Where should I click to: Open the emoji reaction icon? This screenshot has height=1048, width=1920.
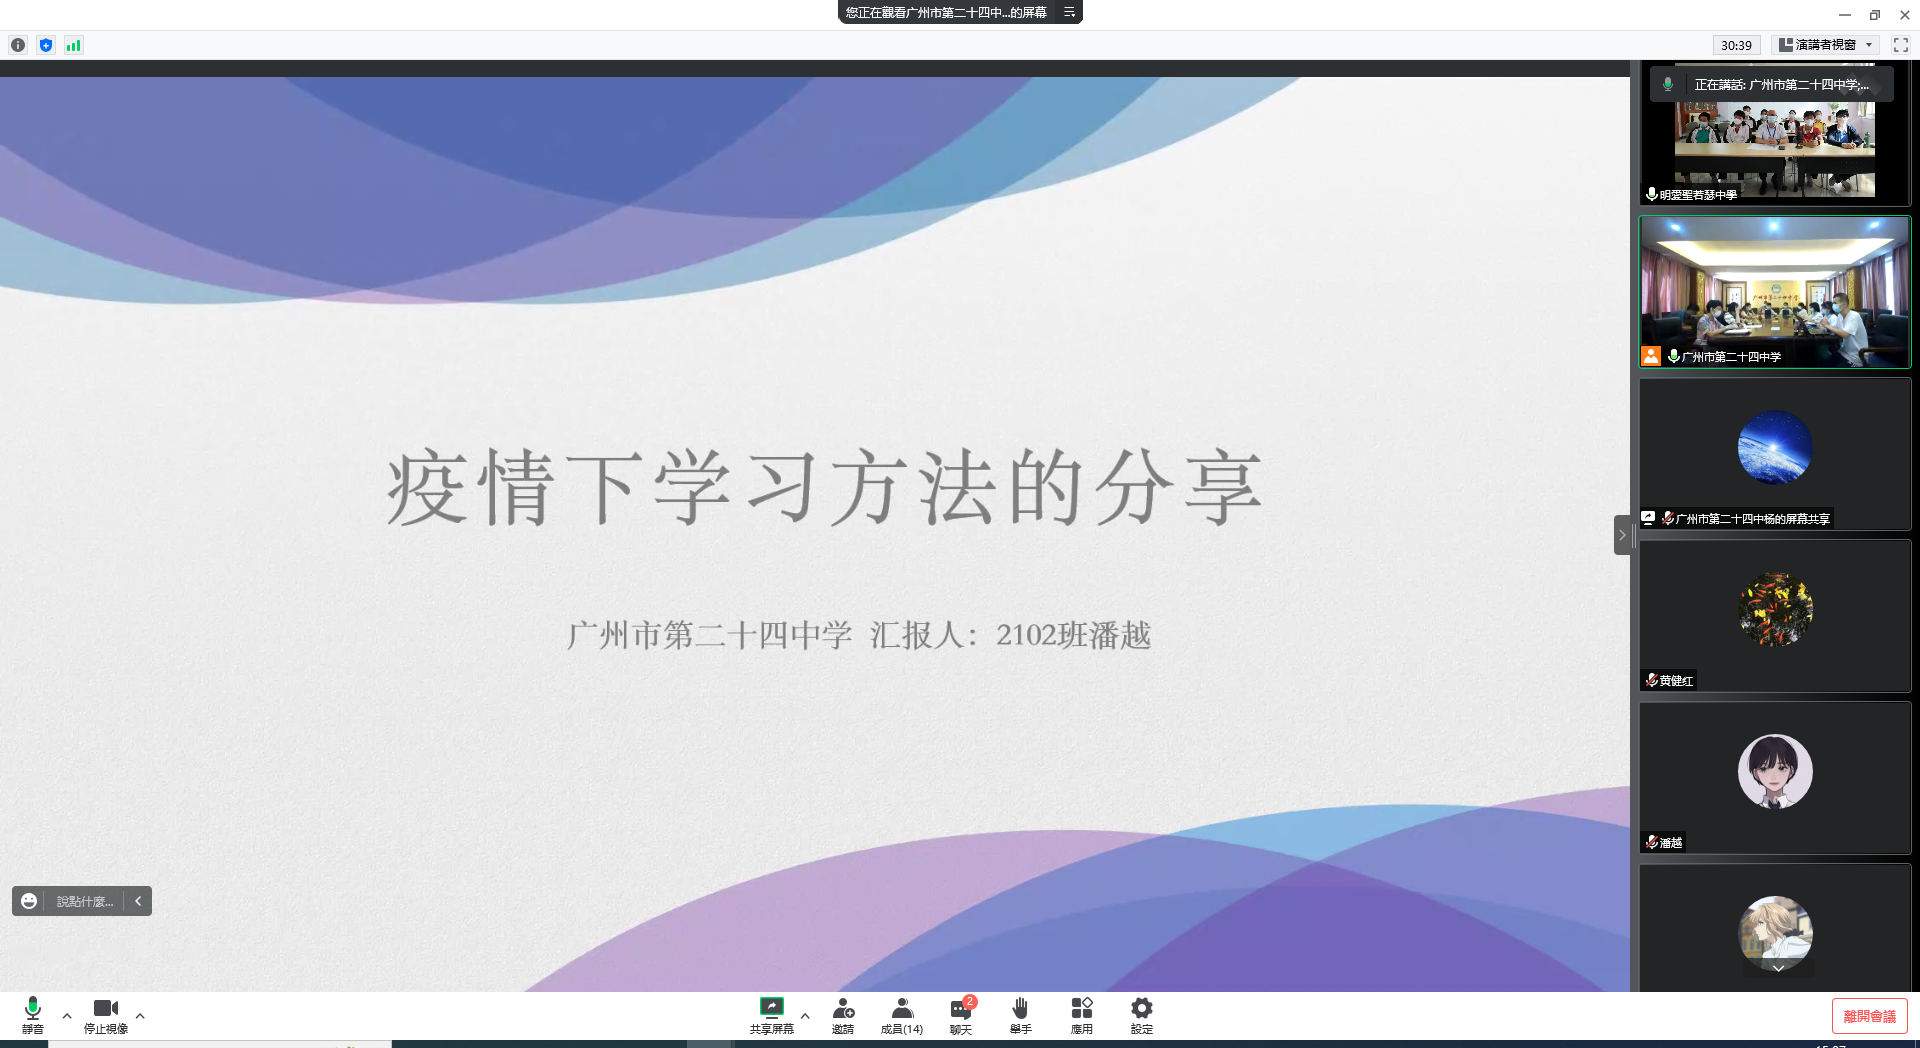coord(29,901)
